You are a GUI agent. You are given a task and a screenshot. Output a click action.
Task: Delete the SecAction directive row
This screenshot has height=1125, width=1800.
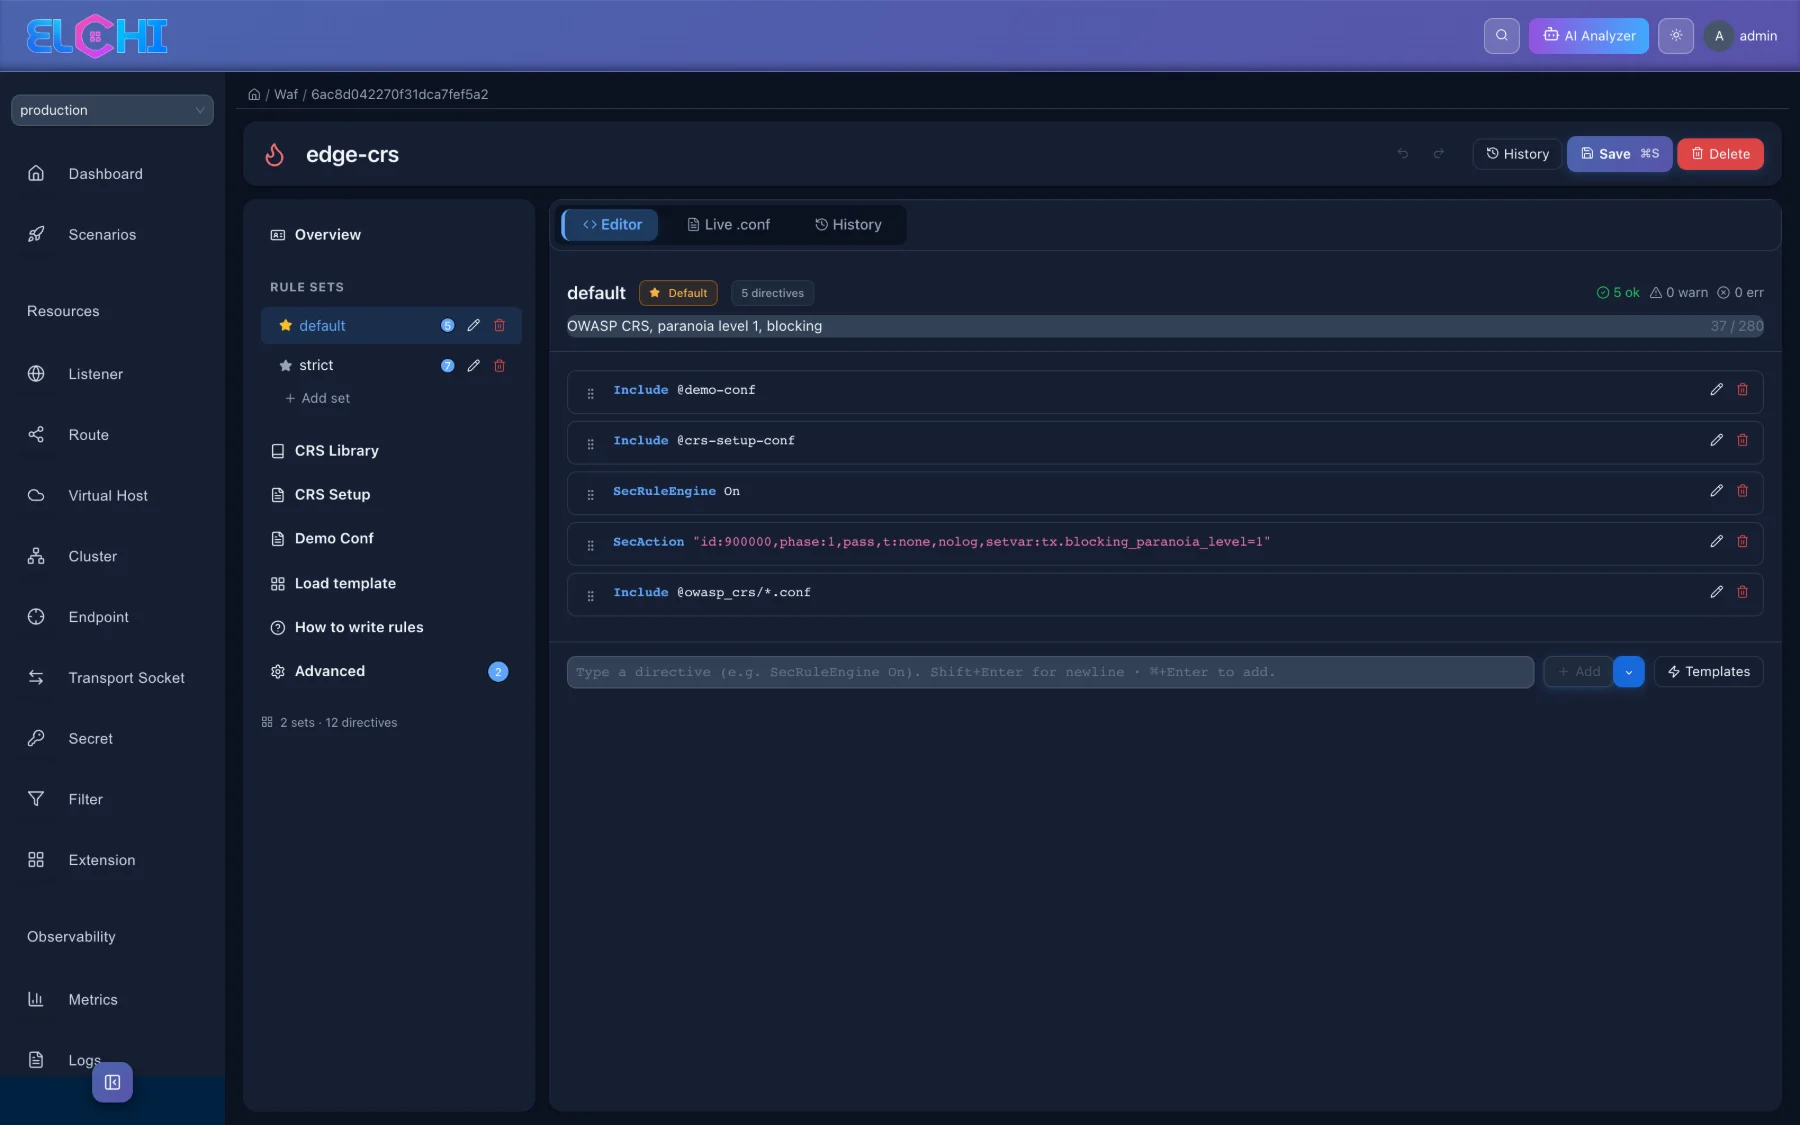[1743, 542]
